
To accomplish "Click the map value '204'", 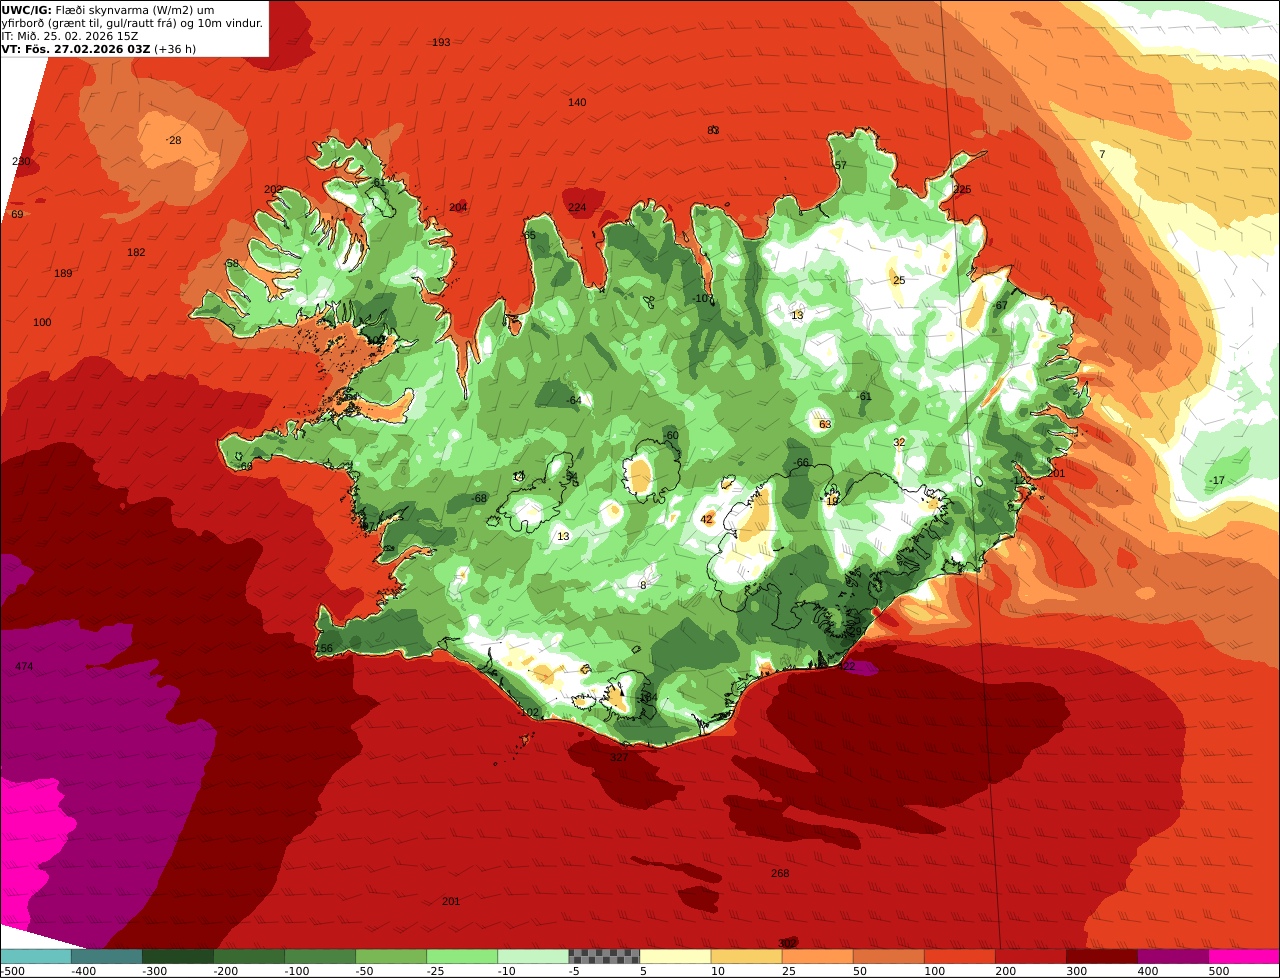I will pyautogui.click(x=458, y=207).
